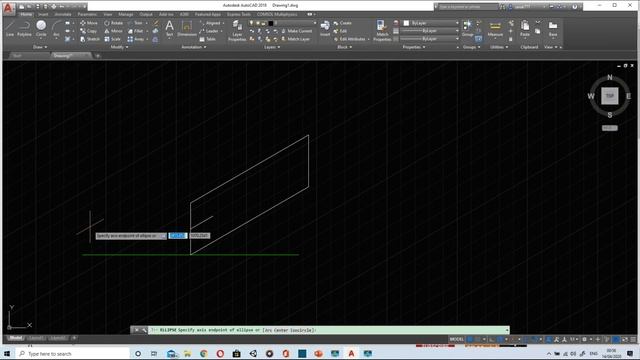The width and height of the screenshot is (640, 360).
Task: Expand the Annotation panel
Action: point(193,47)
